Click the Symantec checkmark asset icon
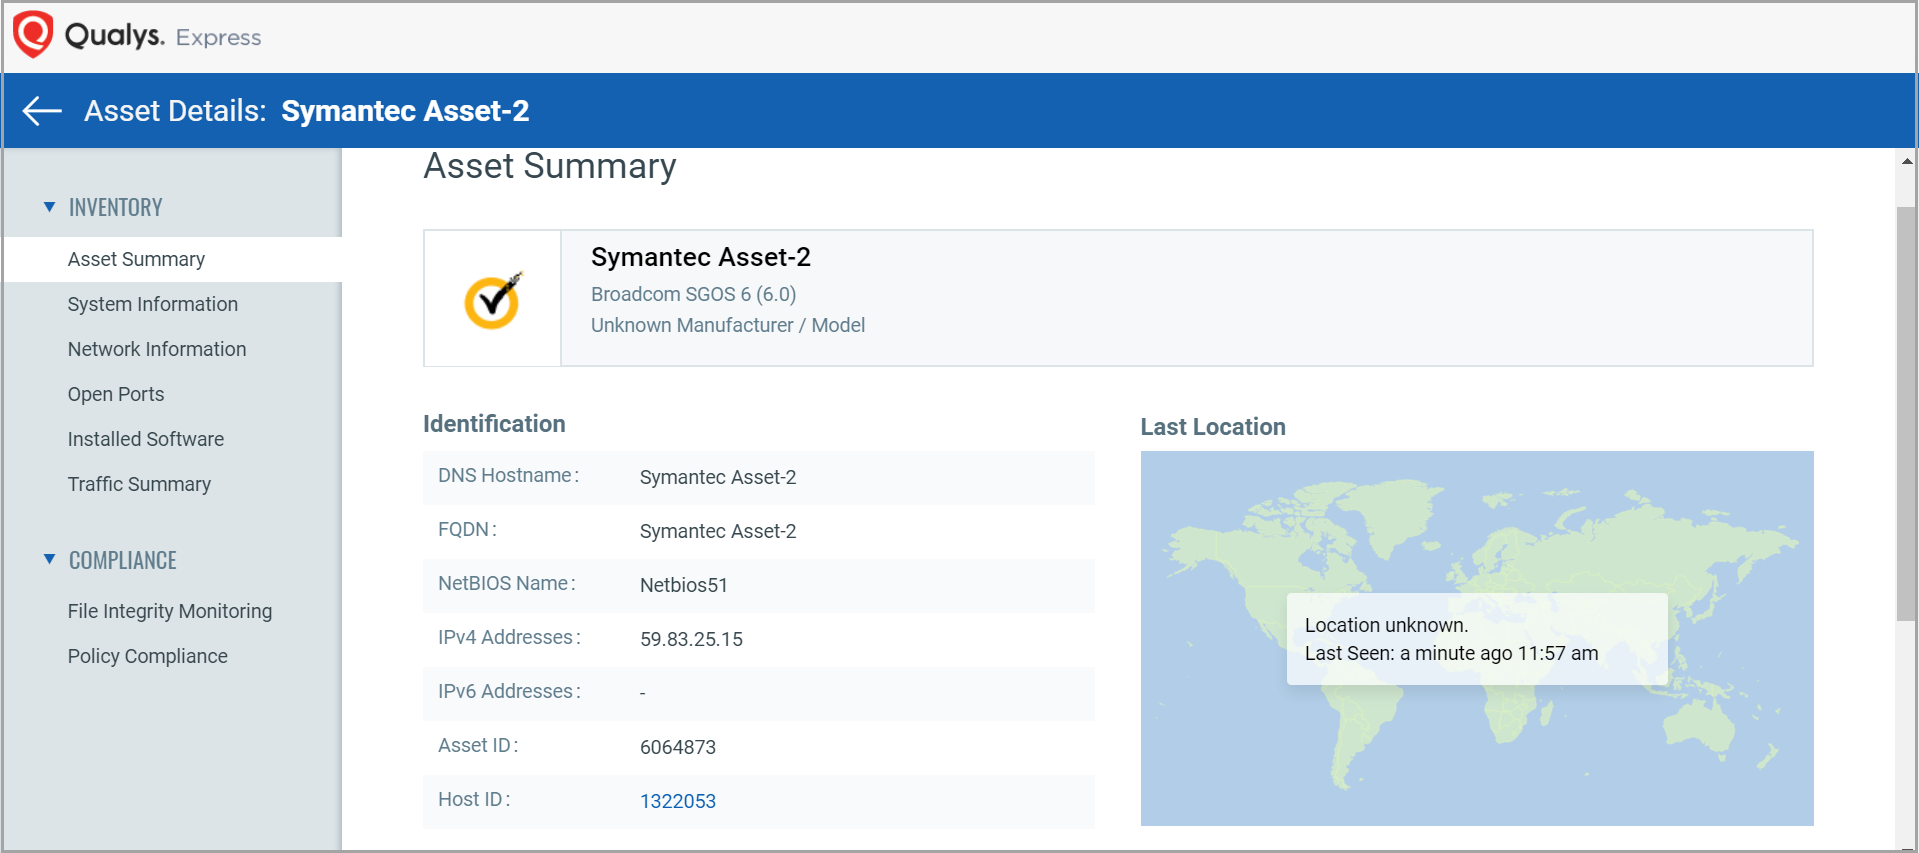This screenshot has width=1919, height=853. [x=492, y=299]
